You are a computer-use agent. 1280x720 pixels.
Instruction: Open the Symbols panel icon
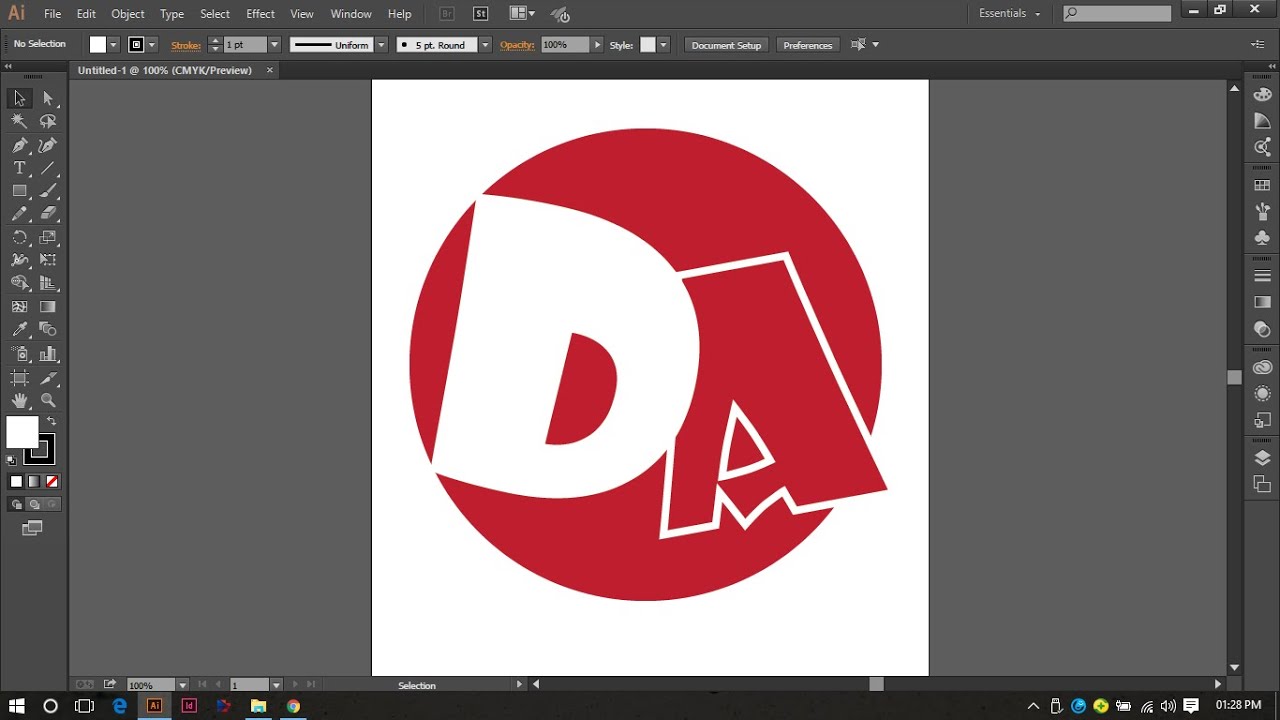coord(1262,238)
